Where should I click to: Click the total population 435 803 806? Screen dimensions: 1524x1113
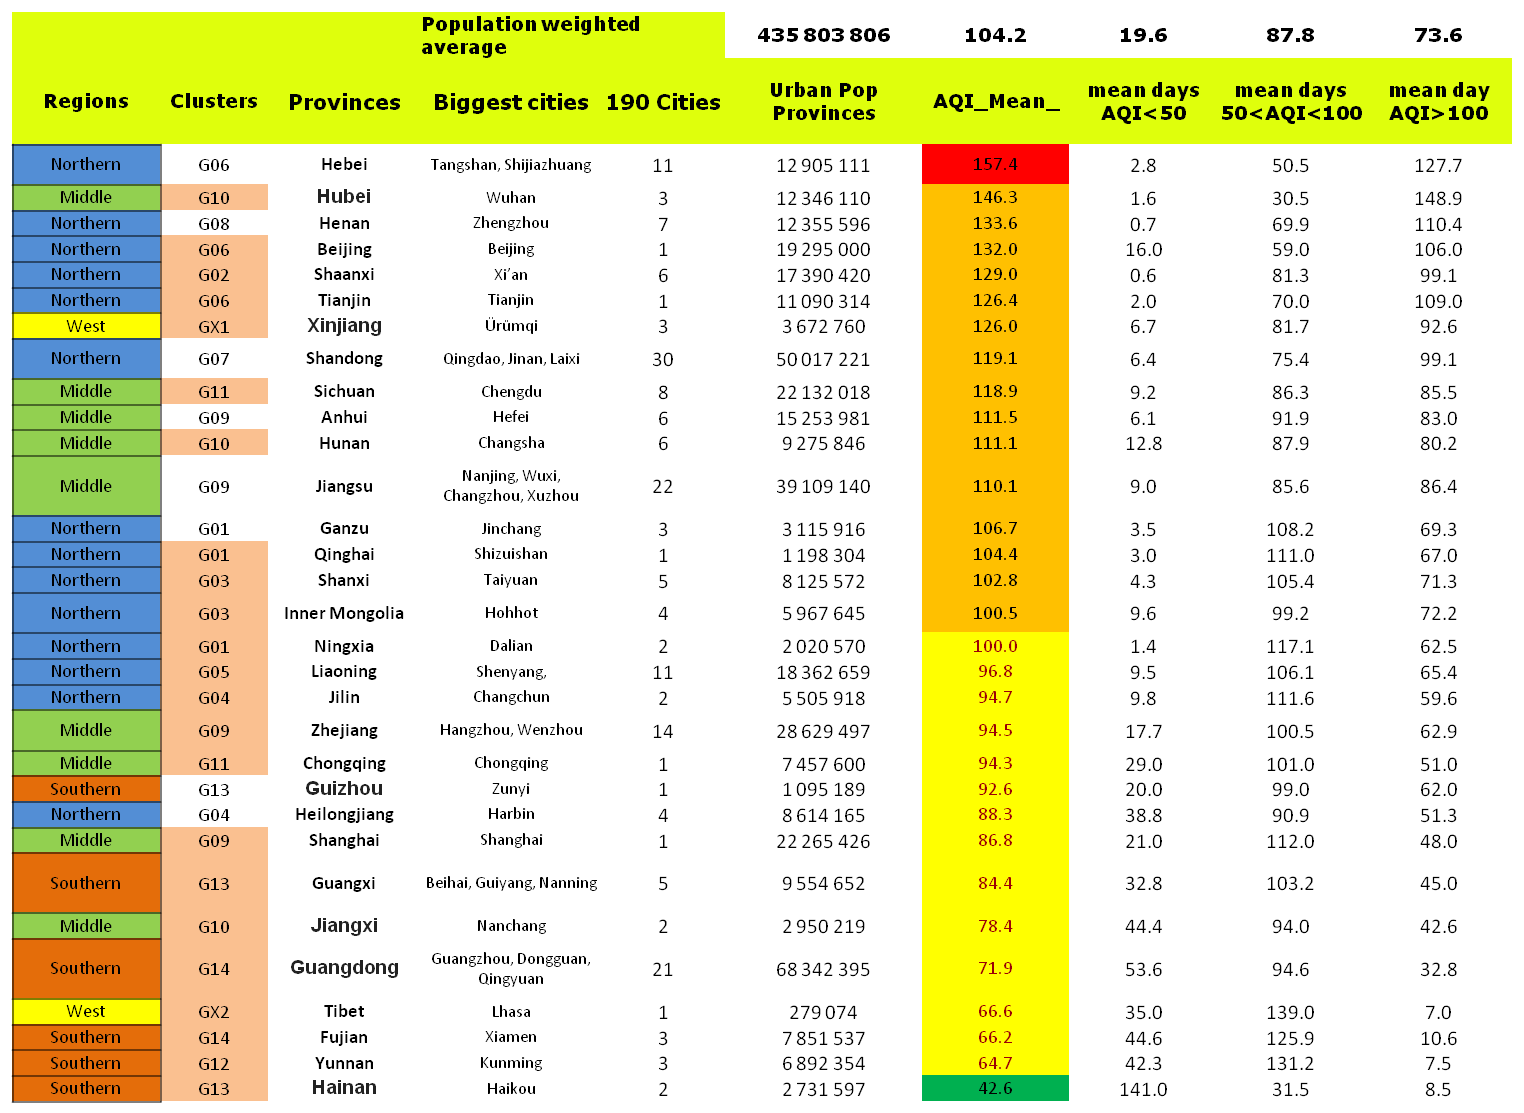click(824, 35)
